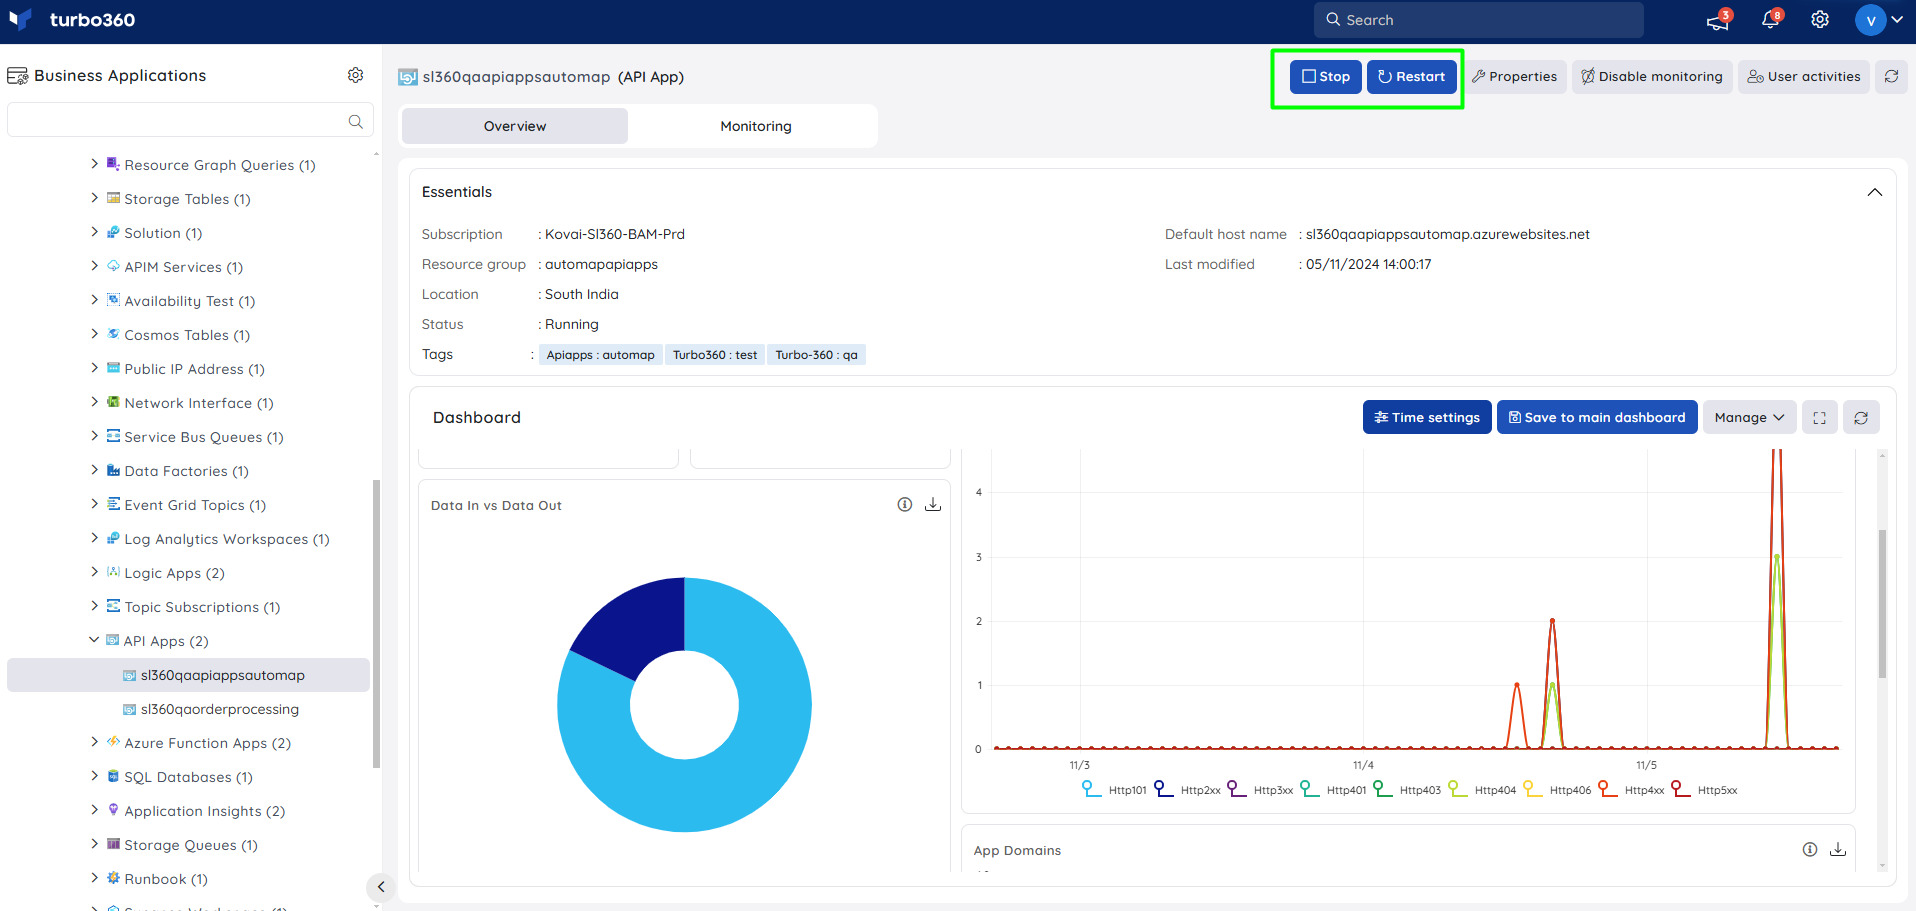Viewport: 1916px width, 911px height.
Task: Open Time settings
Action: tap(1427, 417)
